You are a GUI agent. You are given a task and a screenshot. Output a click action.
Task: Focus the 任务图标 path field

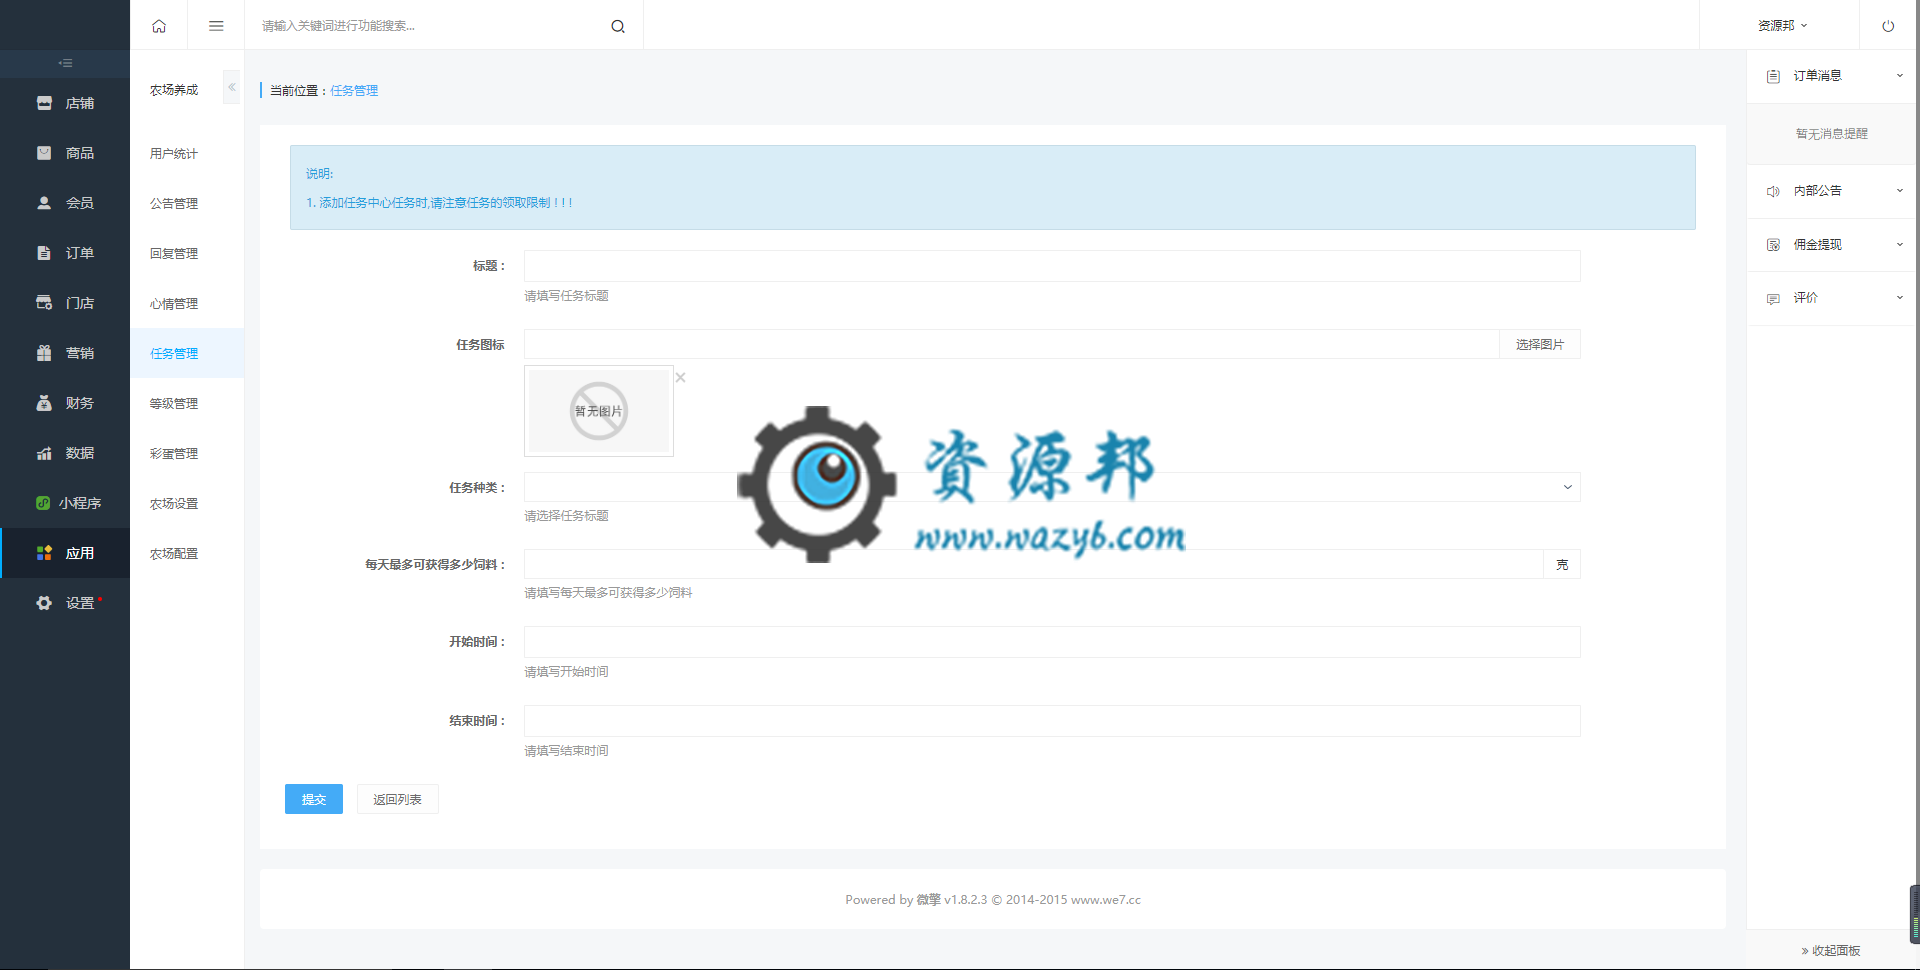(x=1012, y=344)
